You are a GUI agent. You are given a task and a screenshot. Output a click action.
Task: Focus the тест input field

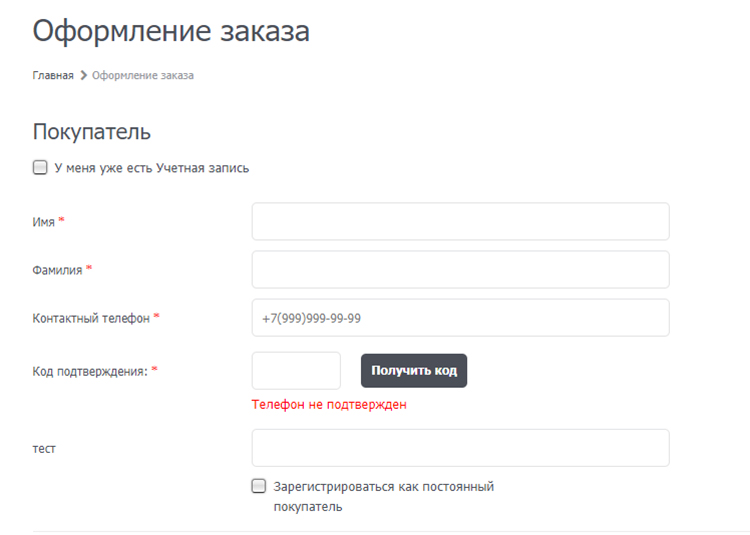460,448
